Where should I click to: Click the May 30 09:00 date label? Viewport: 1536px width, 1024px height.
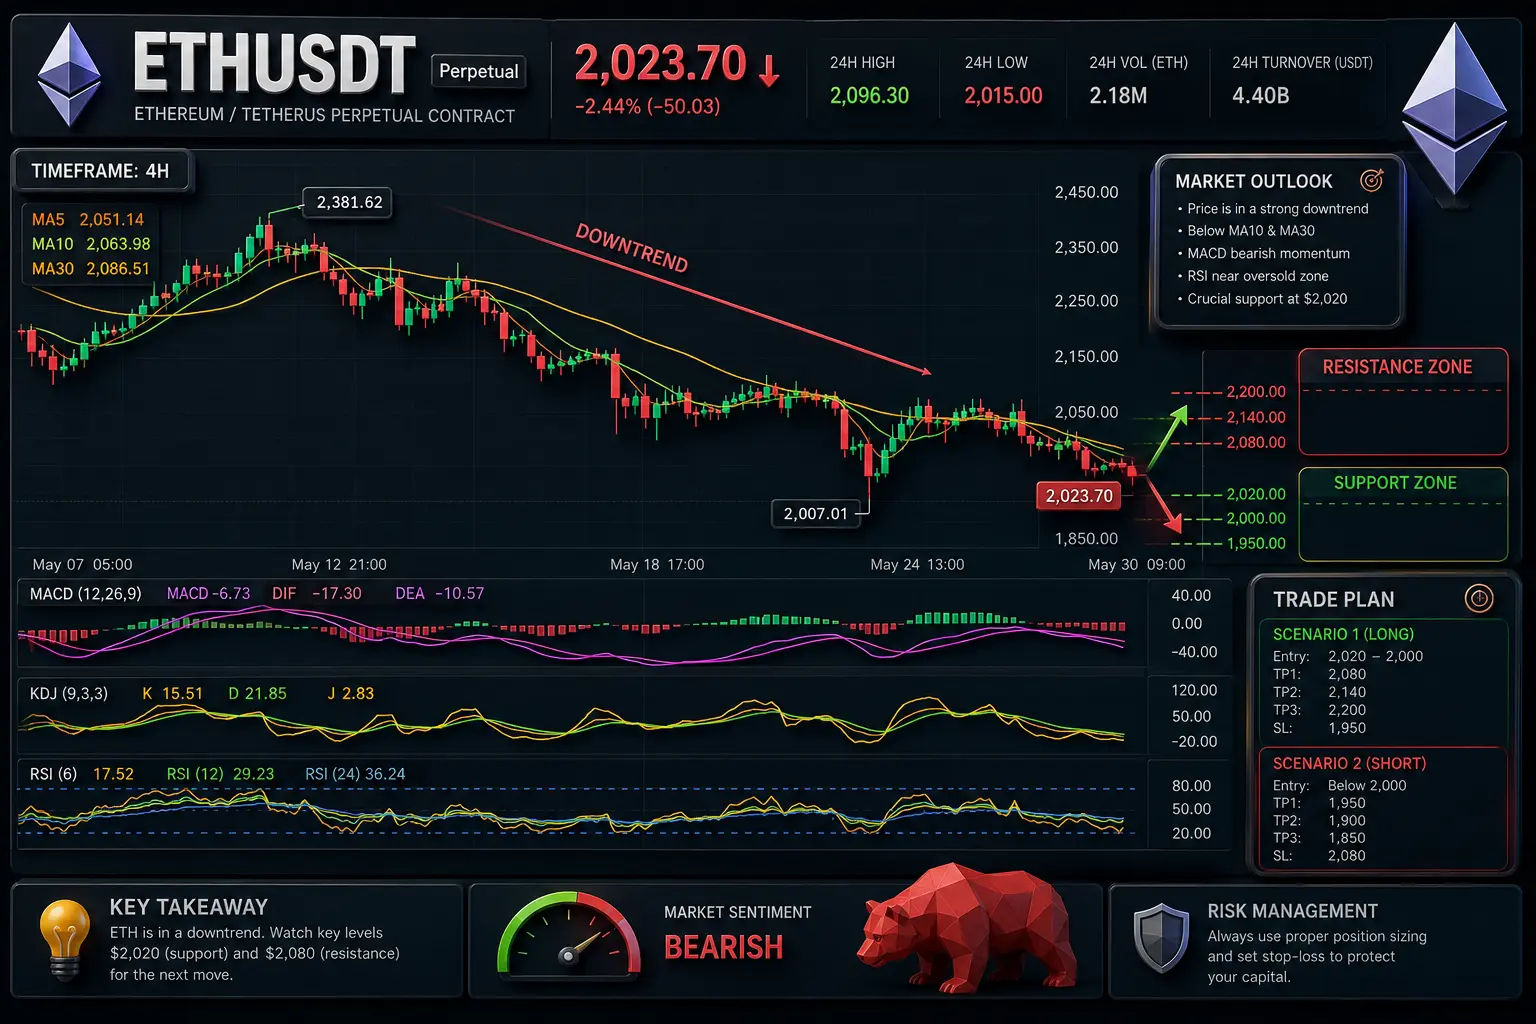pyautogui.click(x=1137, y=565)
